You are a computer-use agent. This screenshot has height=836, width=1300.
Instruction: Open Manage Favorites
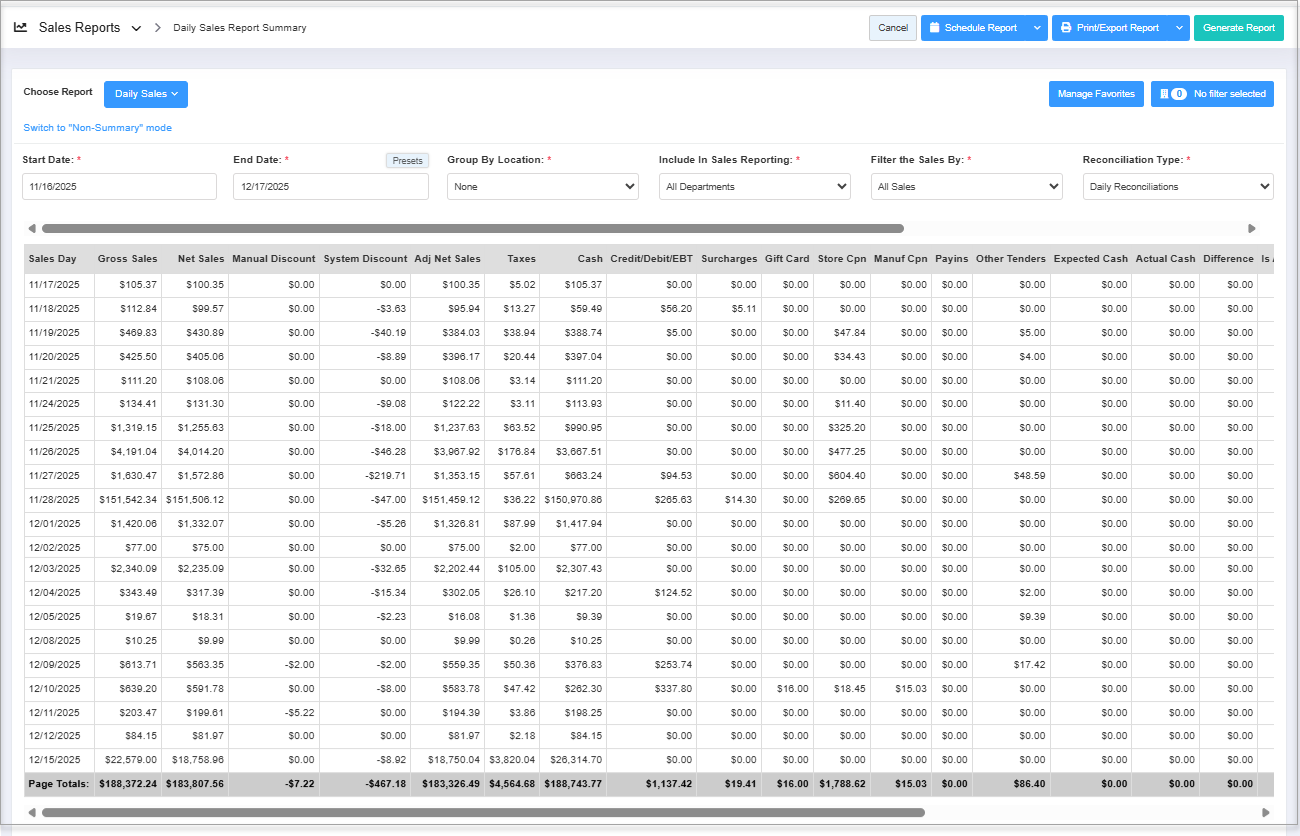[1096, 94]
